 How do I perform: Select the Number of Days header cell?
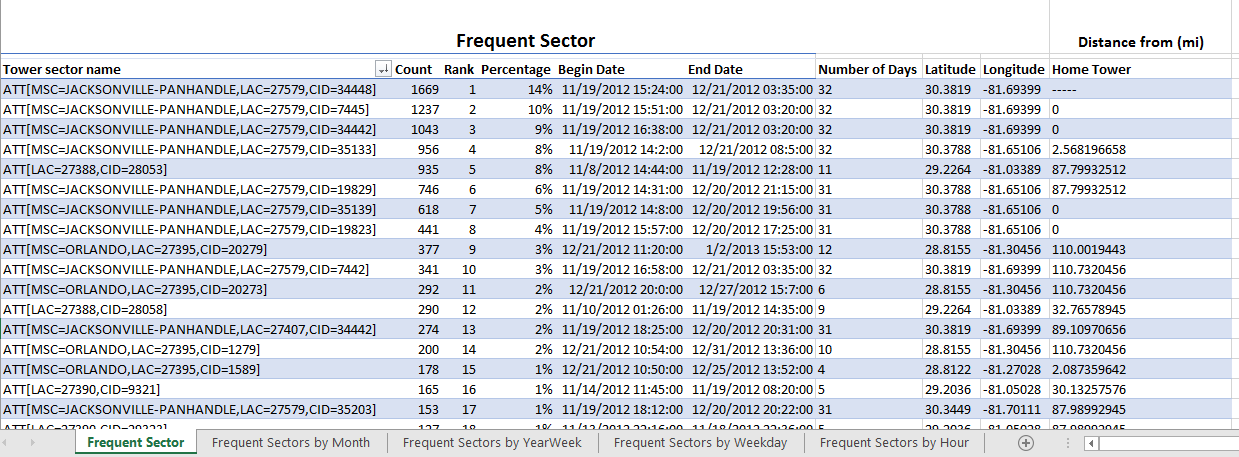[867, 69]
